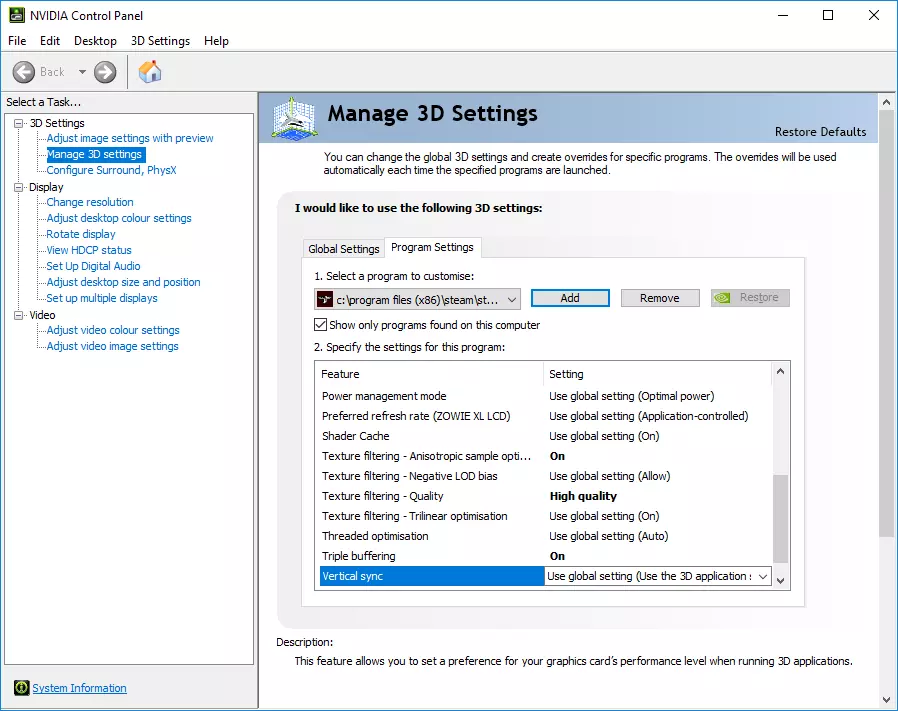Select Texture filtering - Quality row

click(546, 496)
